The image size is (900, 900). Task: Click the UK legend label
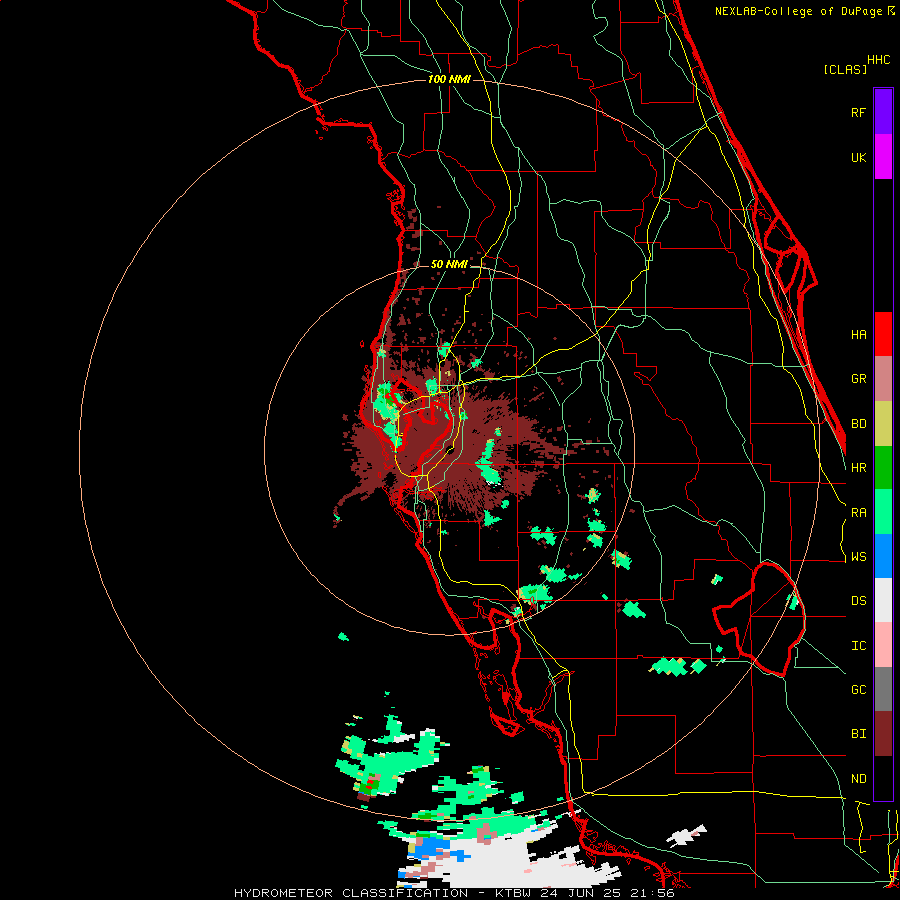[858, 157]
